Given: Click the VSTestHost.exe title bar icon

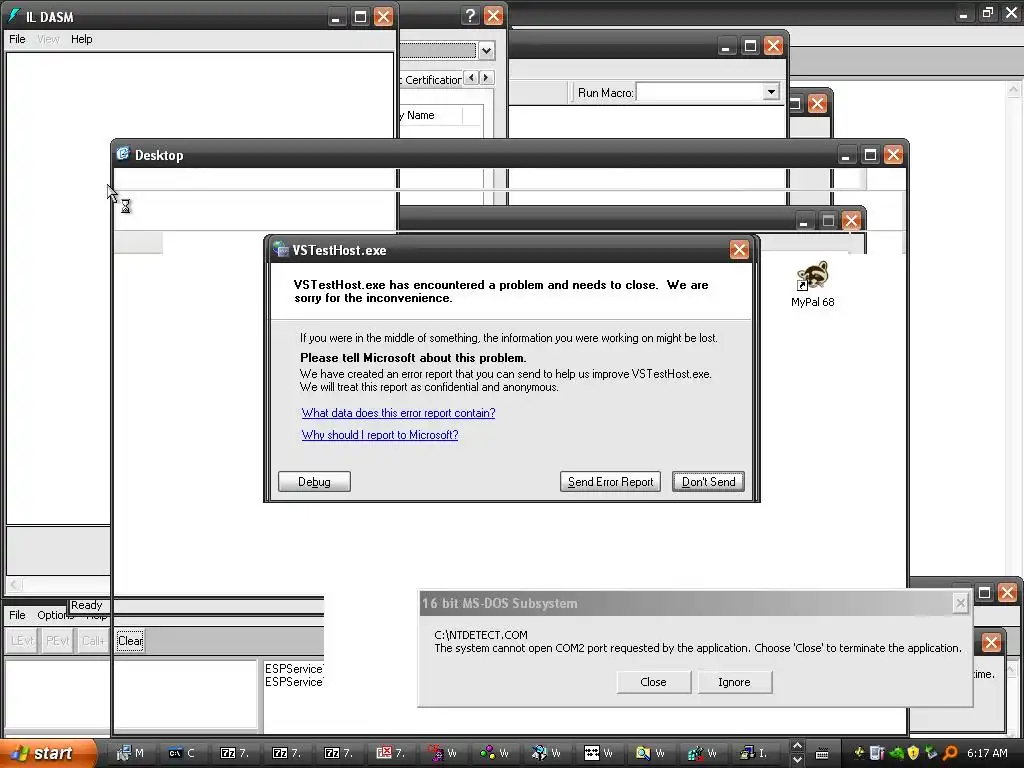Looking at the screenshot, I should 281,249.
